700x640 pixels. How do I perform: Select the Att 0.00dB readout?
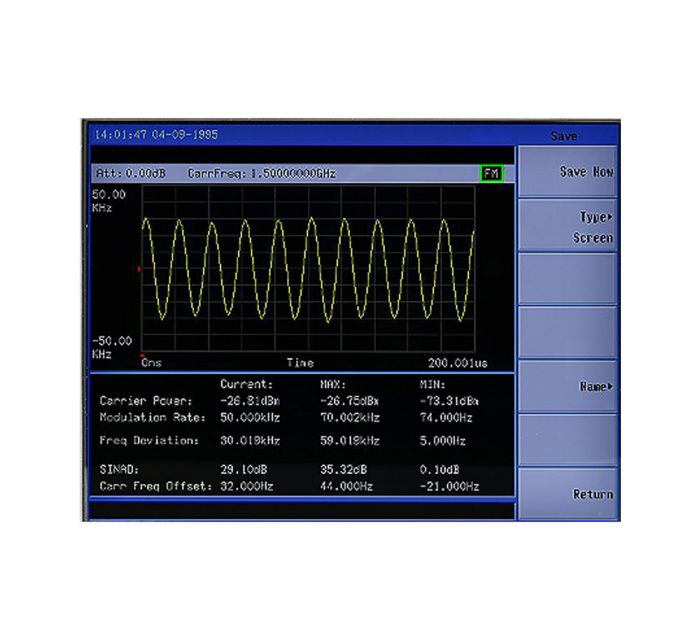click(x=131, y=173)
